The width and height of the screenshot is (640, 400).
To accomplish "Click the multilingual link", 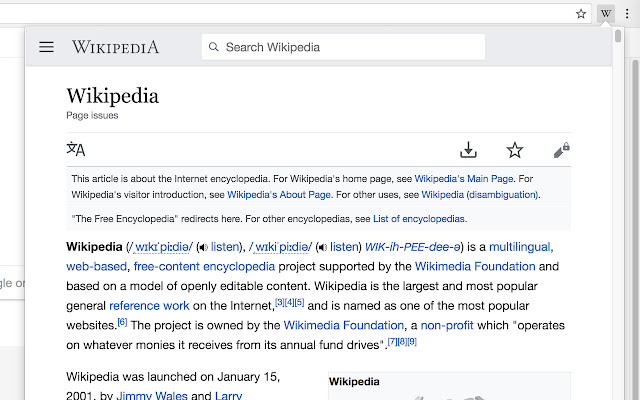I will point(520,247).
